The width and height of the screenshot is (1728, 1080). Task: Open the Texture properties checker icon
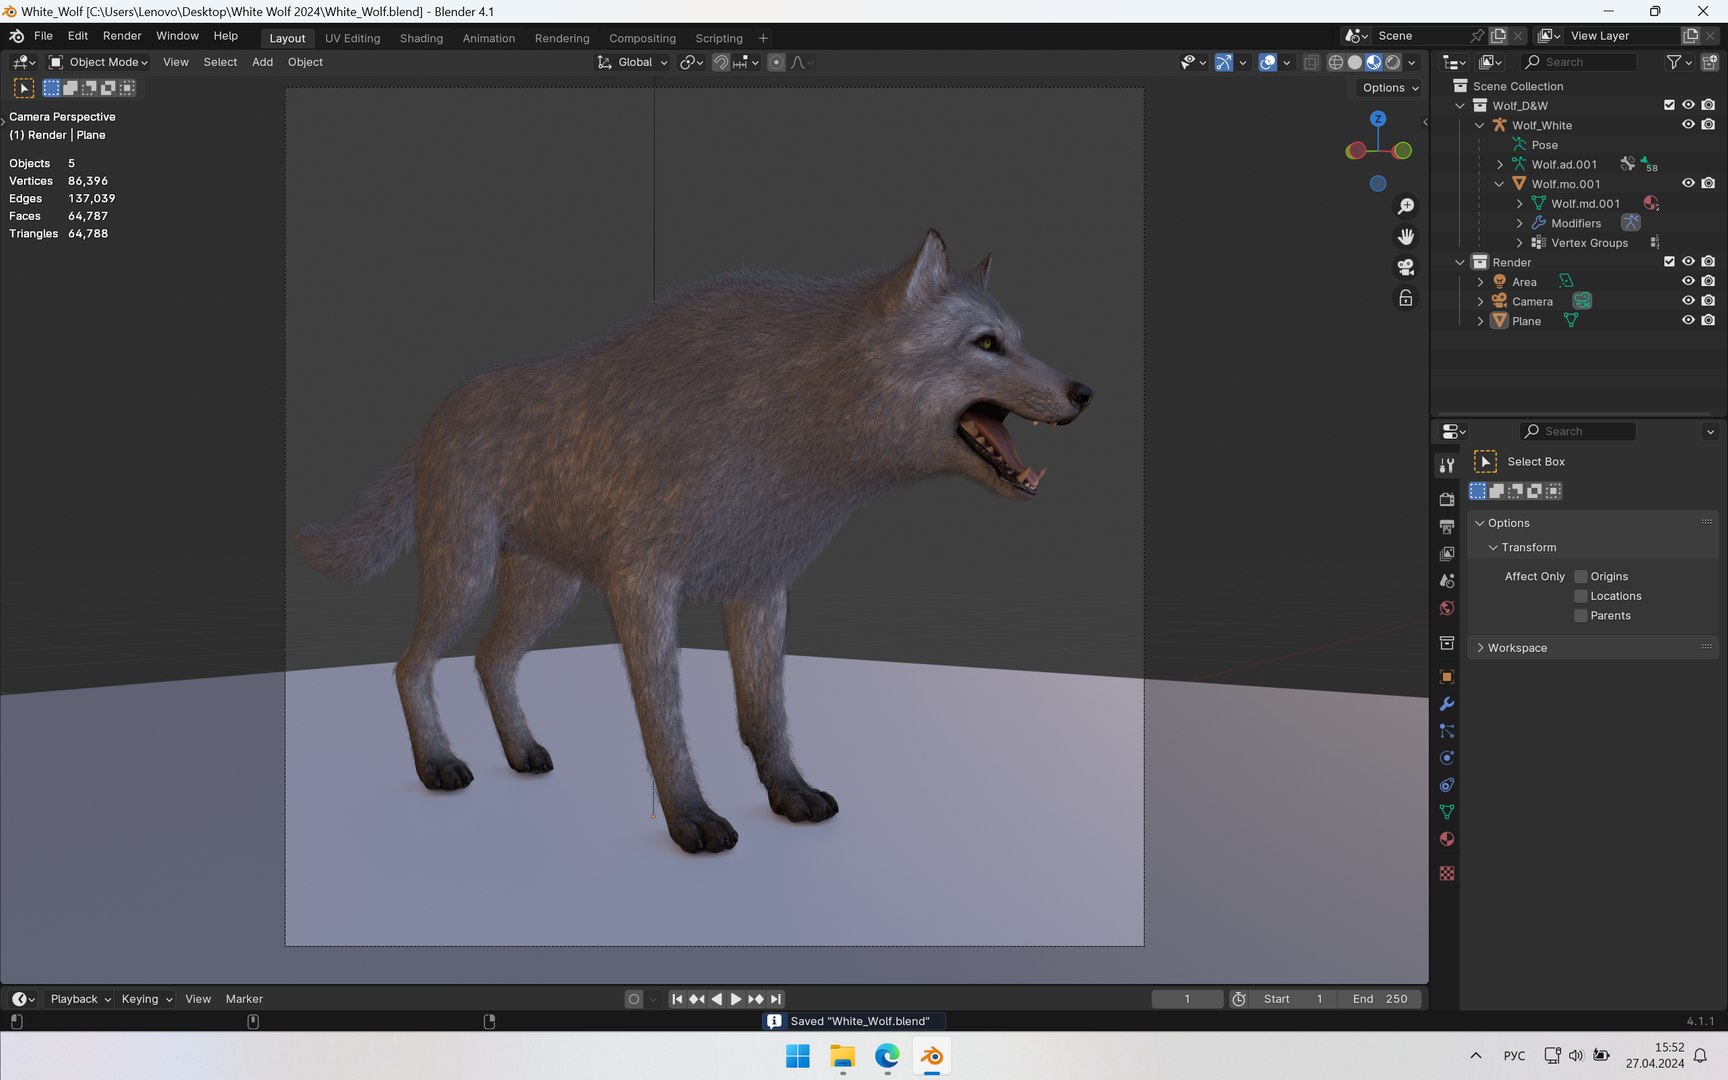(1447, 873)
